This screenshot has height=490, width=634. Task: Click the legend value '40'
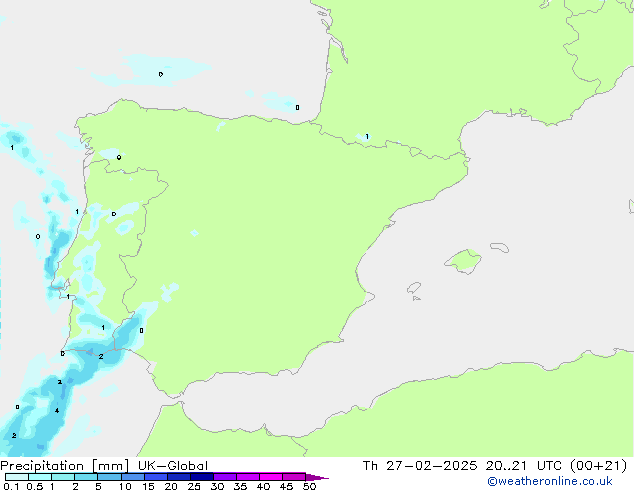pos(263,486)
